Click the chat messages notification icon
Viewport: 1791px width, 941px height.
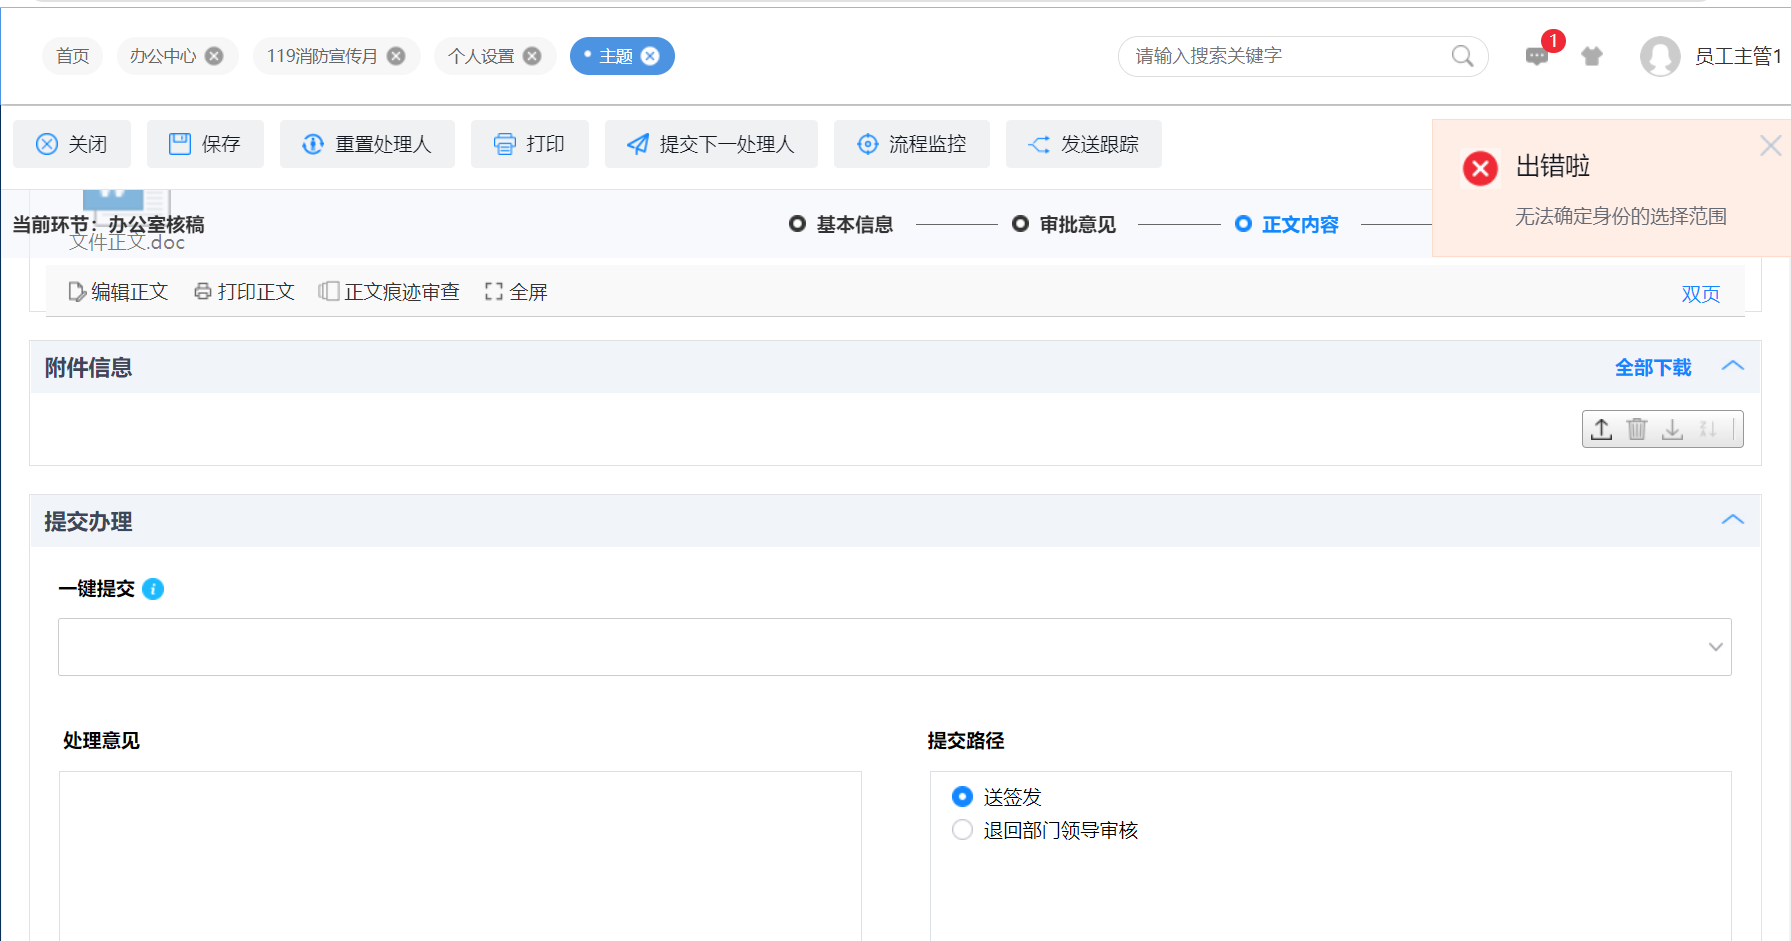[x=1537, y=57]
